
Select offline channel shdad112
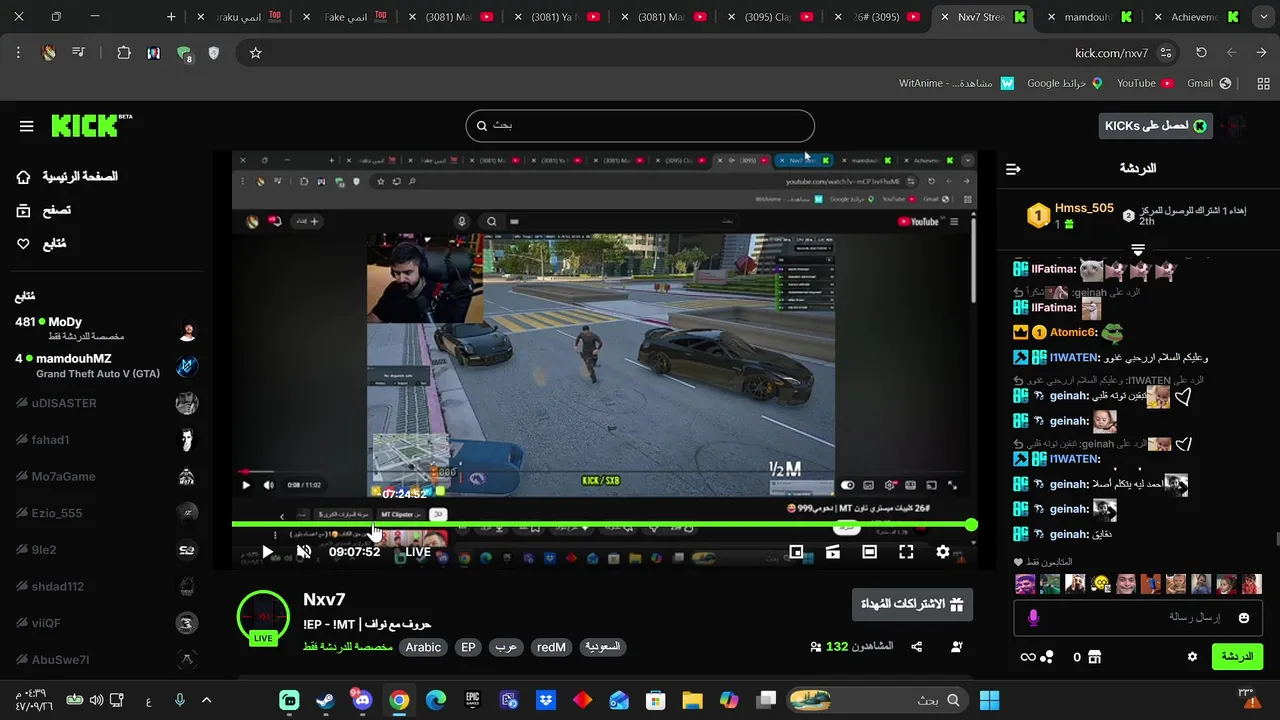(x=106, y=586)
